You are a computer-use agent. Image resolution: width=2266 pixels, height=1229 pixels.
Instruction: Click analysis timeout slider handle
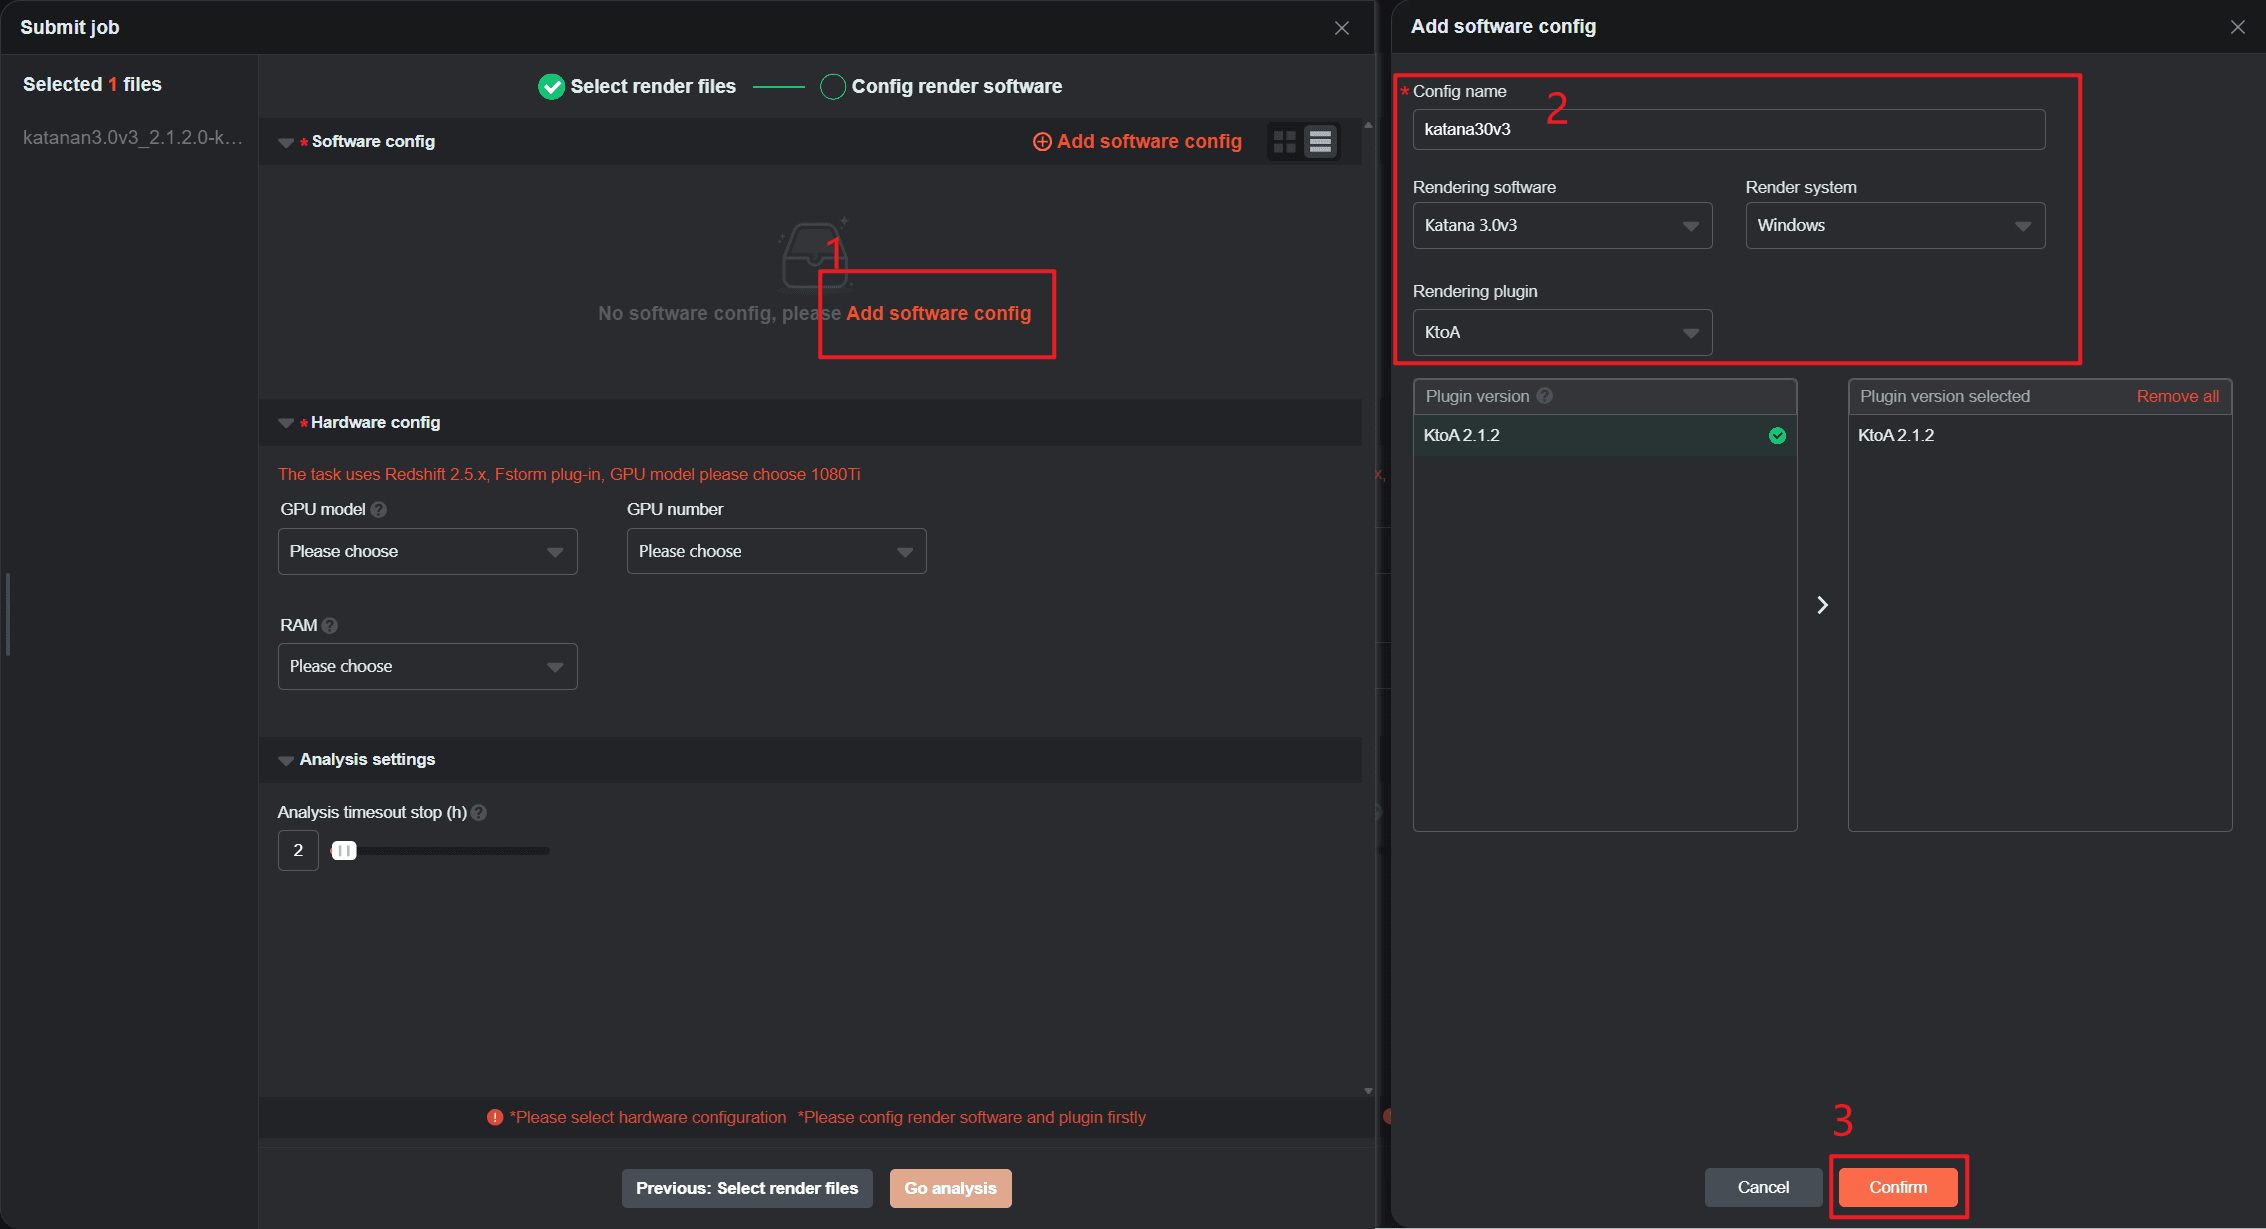pyautogui.click(x=343, y=851)
